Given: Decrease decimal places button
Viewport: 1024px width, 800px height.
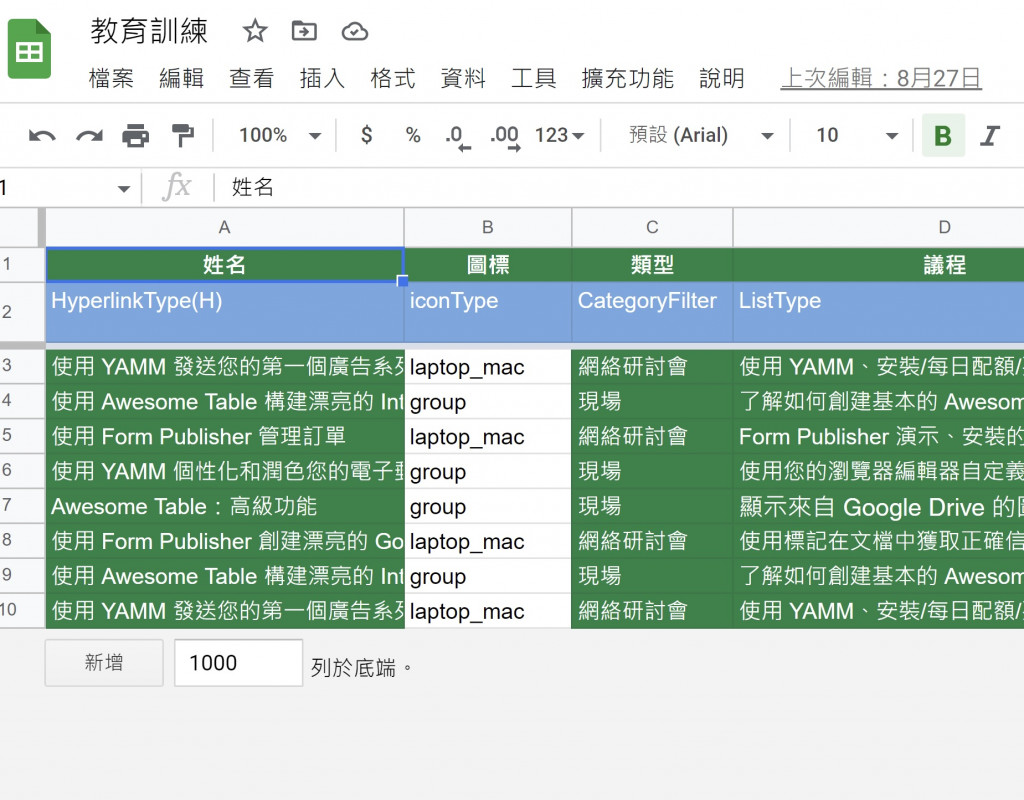Looking at the screenshot, I should [456, 136].
